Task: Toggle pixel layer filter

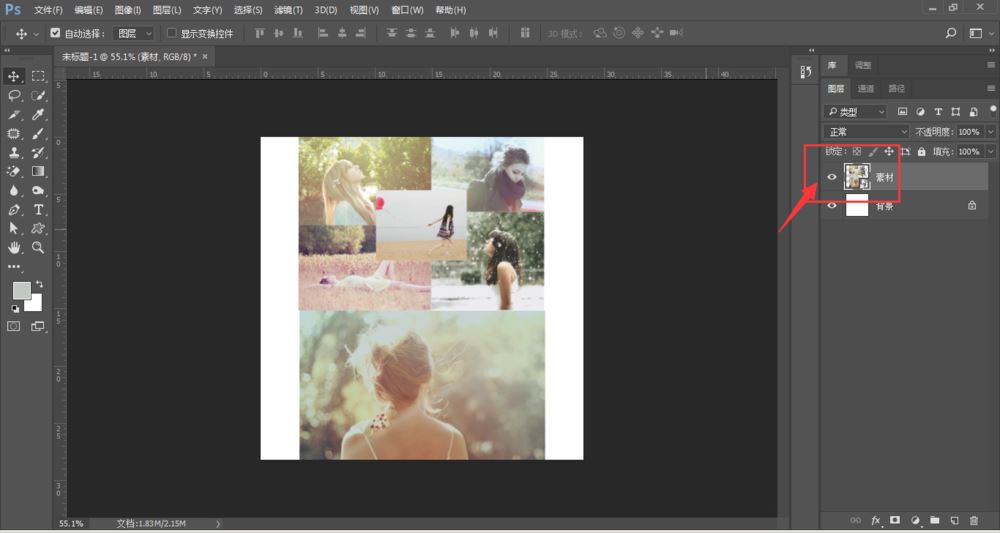Action: (902, 112)
